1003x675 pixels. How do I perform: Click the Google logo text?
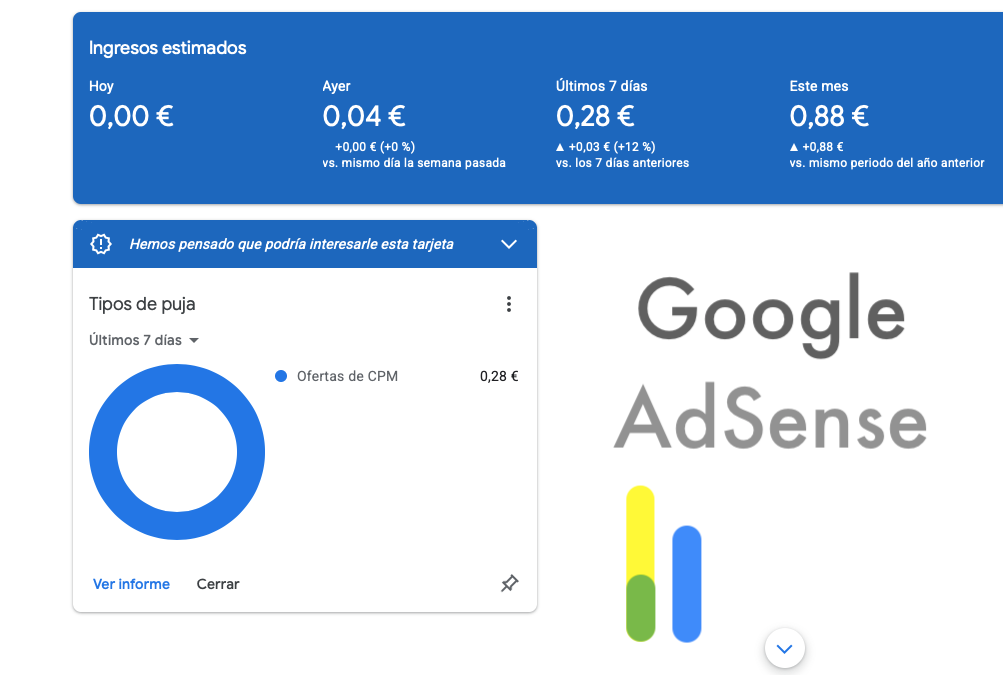[x=772, y=314]
